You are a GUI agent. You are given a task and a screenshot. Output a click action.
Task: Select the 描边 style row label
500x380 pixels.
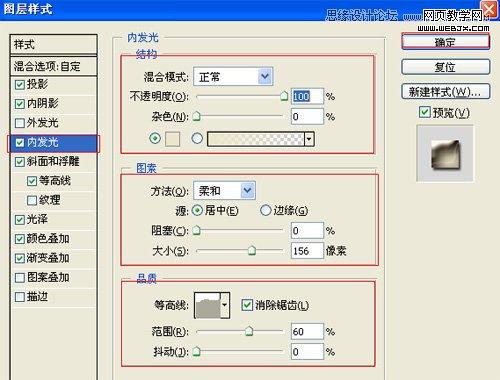coord(37,297)
